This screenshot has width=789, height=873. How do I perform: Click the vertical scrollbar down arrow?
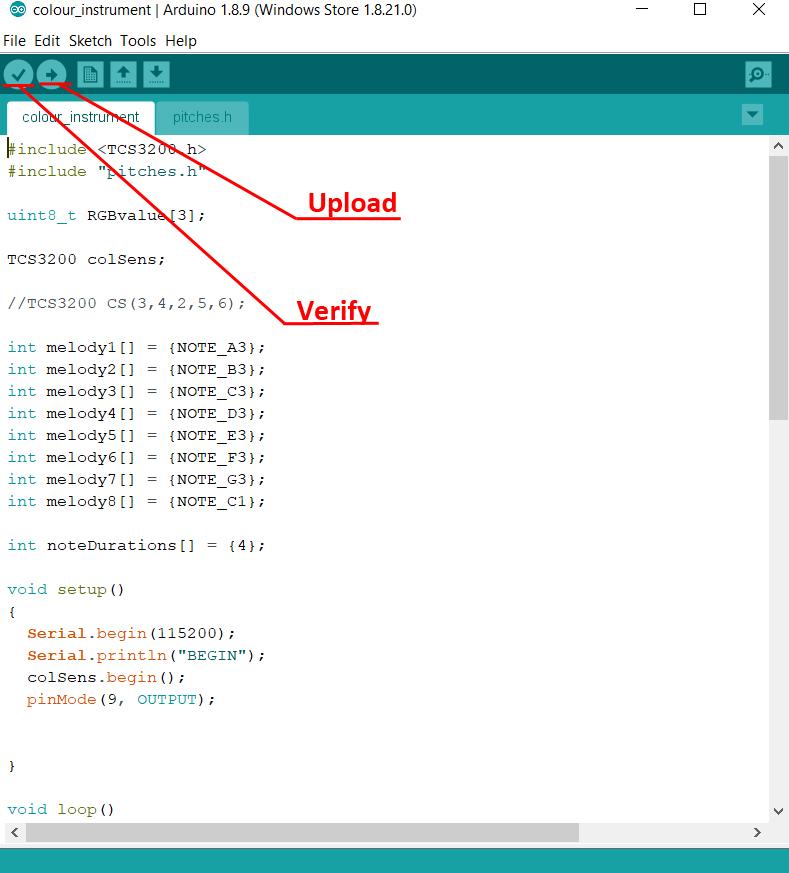[x=778, y=811]
